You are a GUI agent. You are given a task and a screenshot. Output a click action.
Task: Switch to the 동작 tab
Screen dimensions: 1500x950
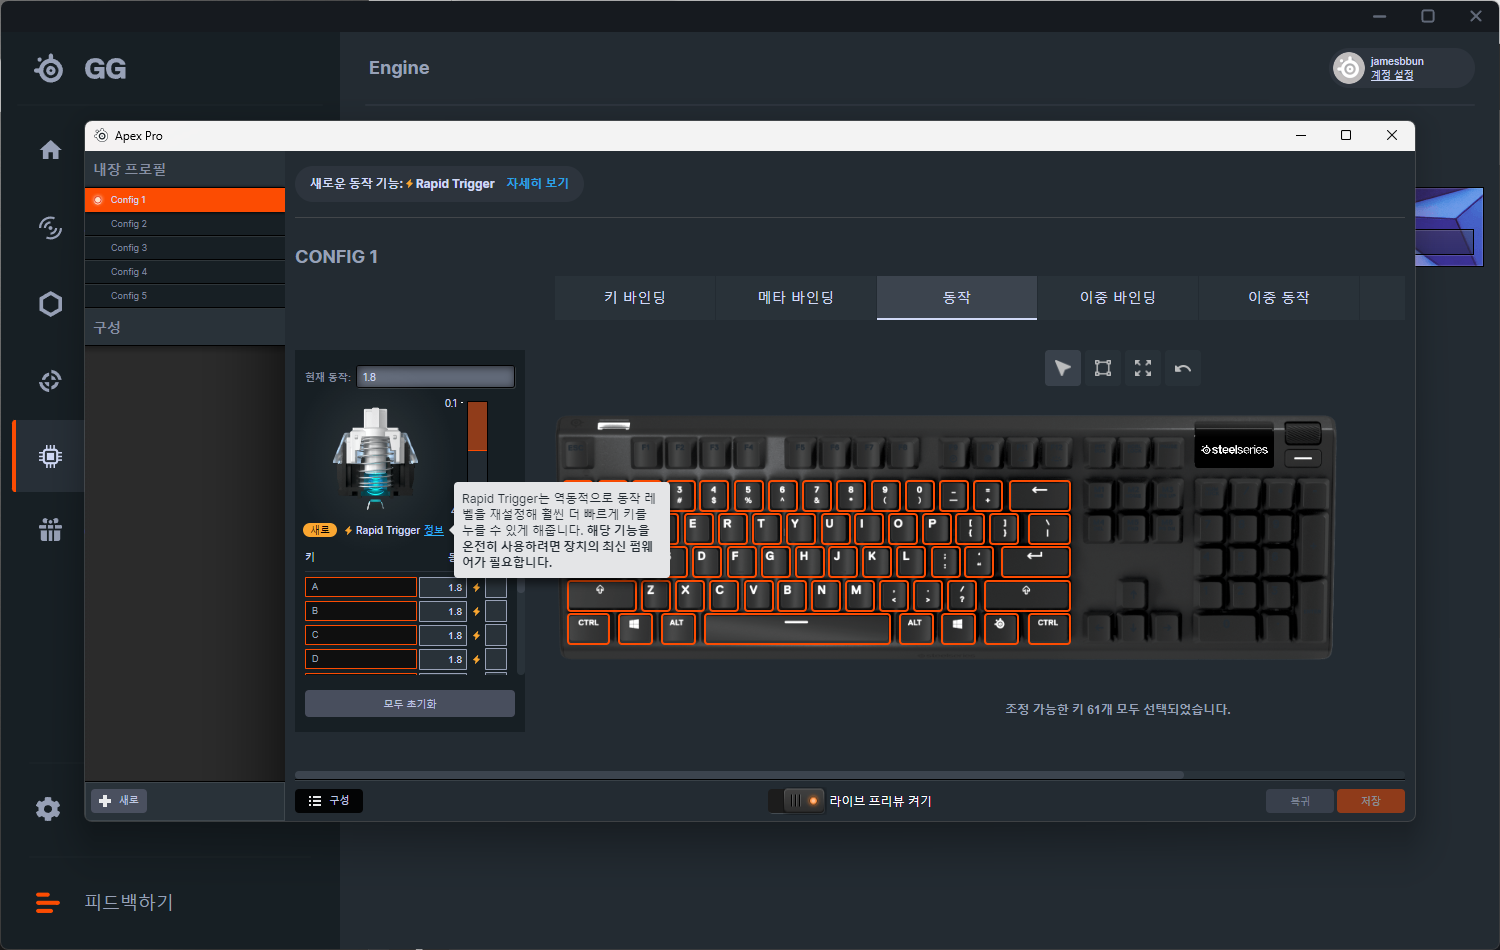[x=957, y=298]
